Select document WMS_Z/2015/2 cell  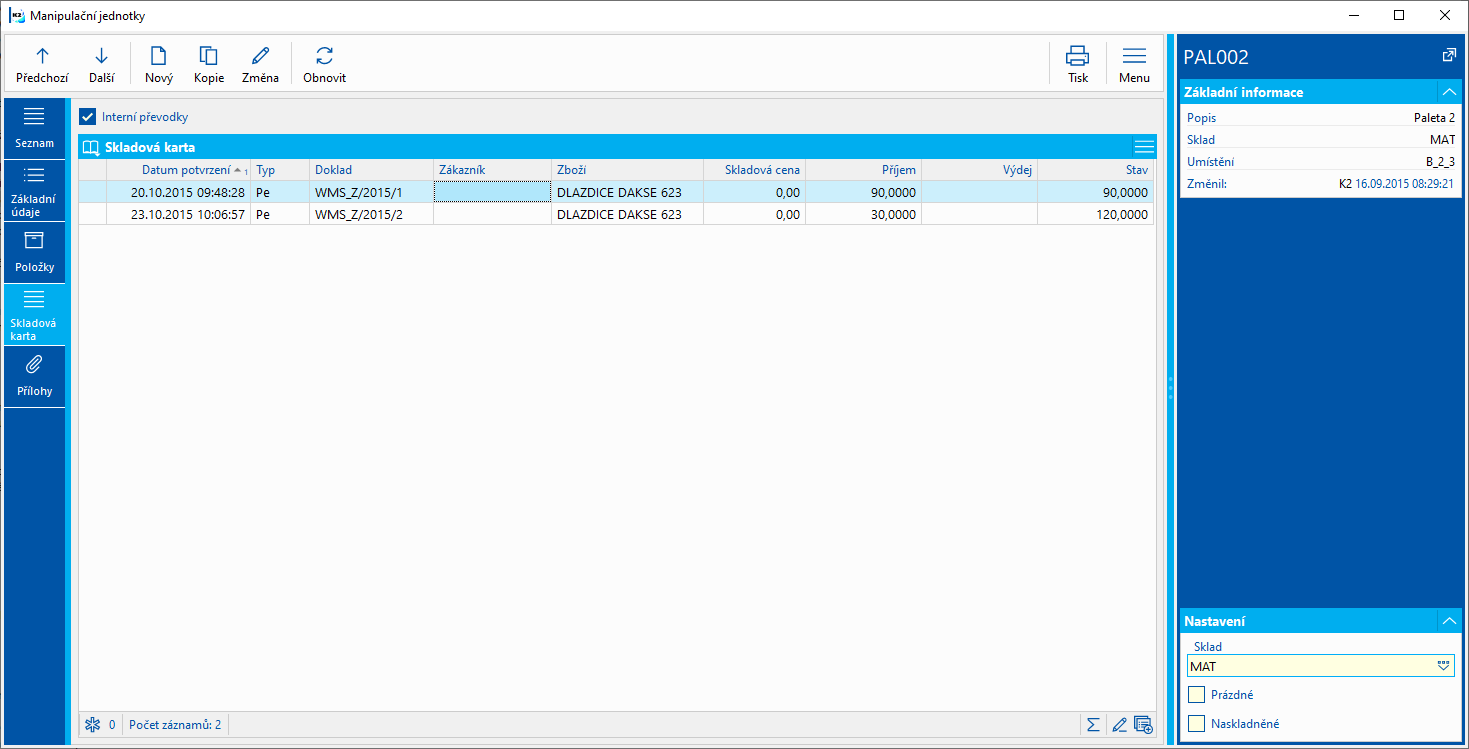pos(371,214)
